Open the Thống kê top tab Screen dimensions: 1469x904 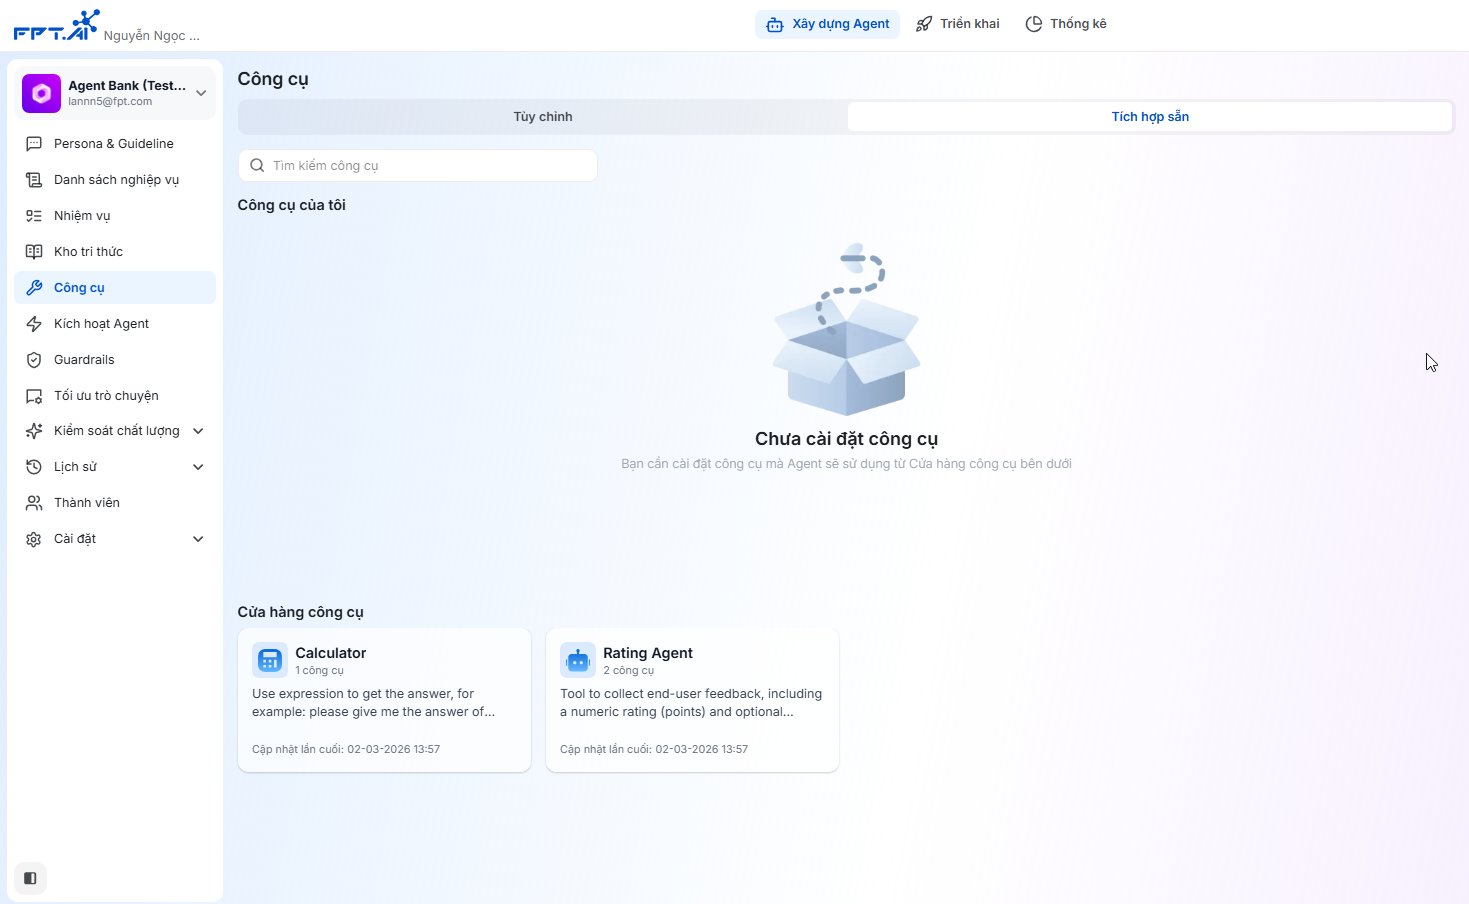point(1066,24)
